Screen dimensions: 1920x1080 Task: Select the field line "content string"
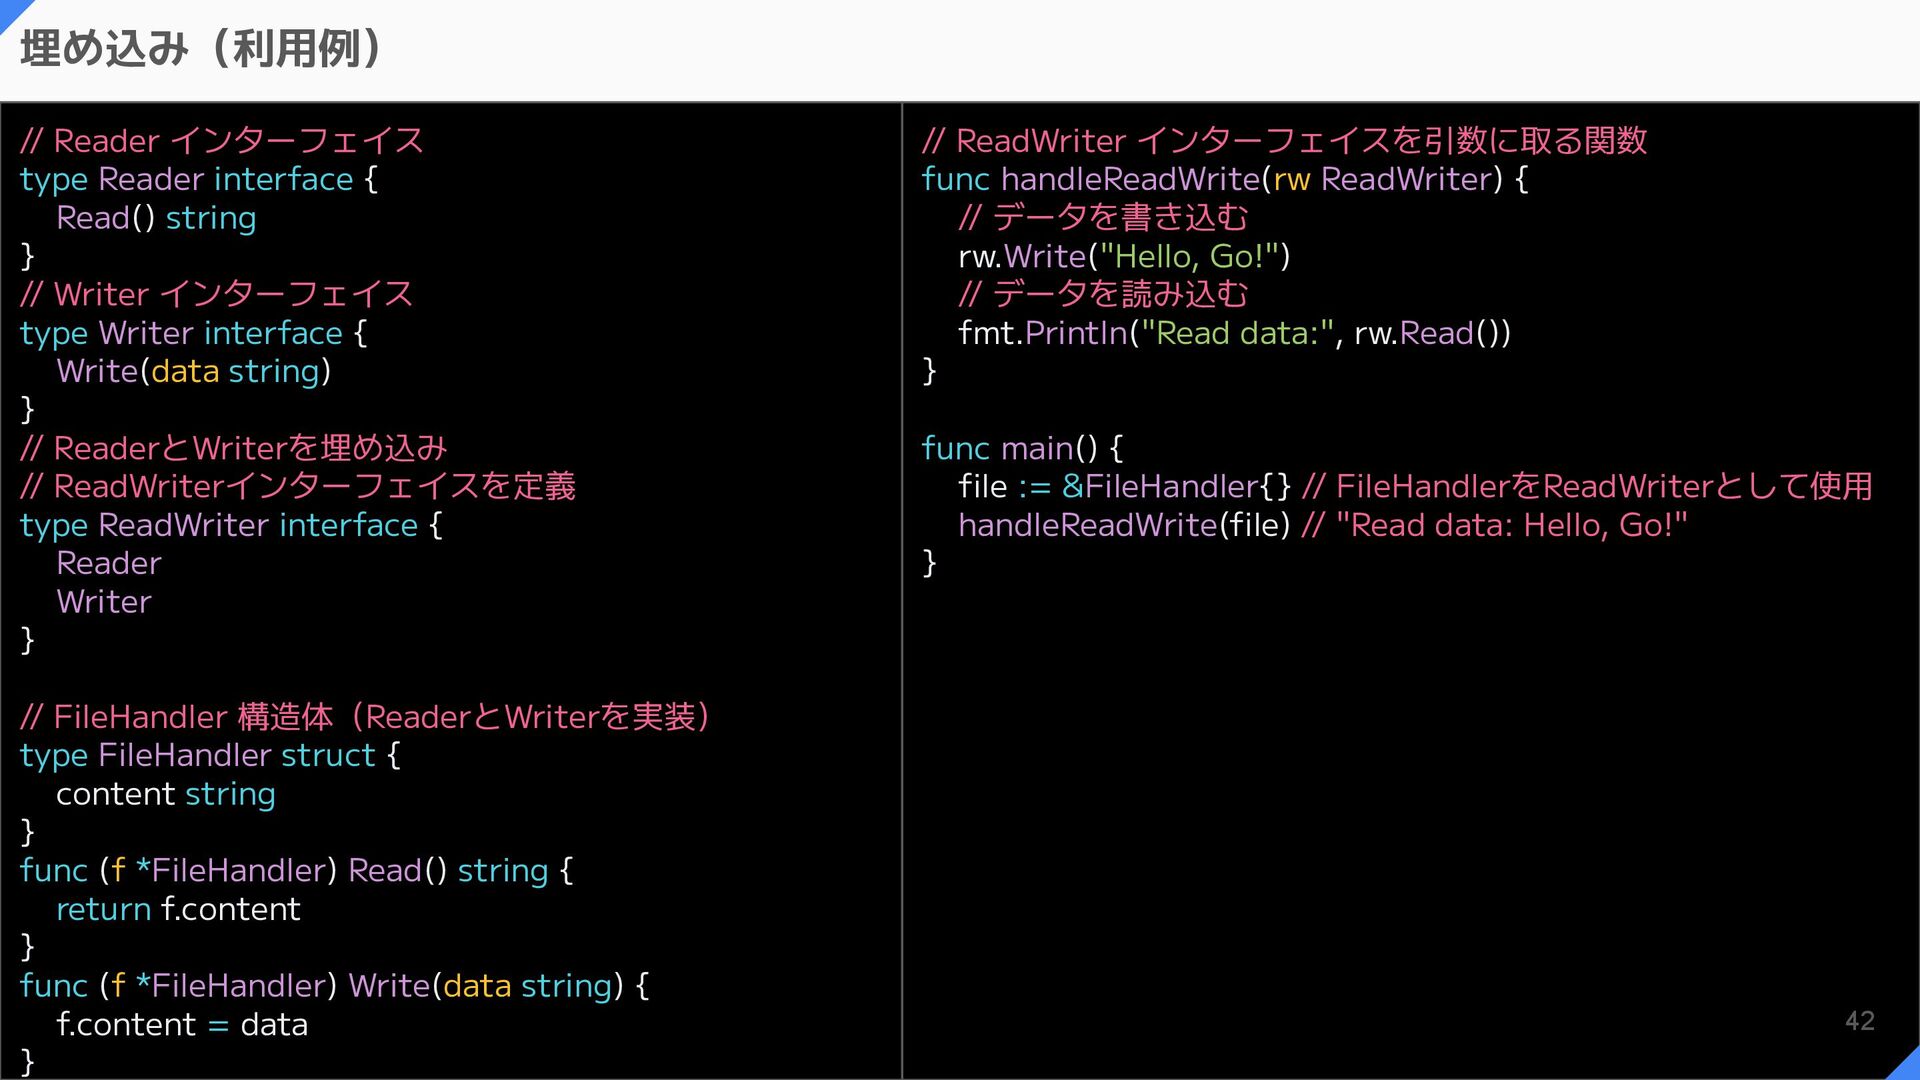[166, 794]
